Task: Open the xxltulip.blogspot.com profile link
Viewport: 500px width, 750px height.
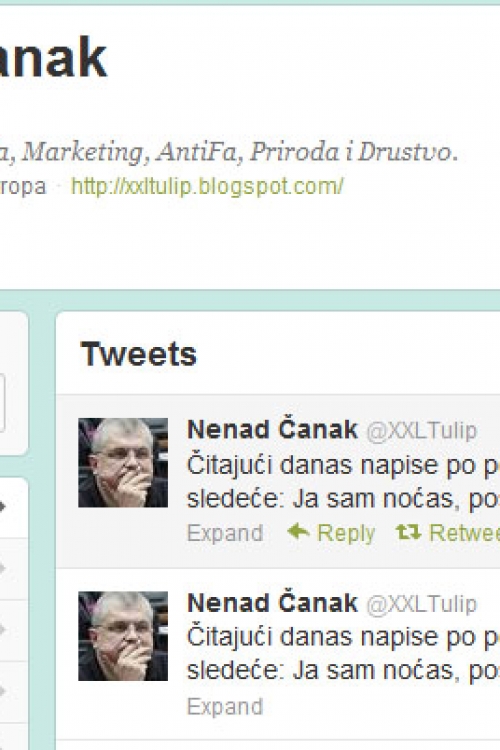Action: [x=207, y=186]
